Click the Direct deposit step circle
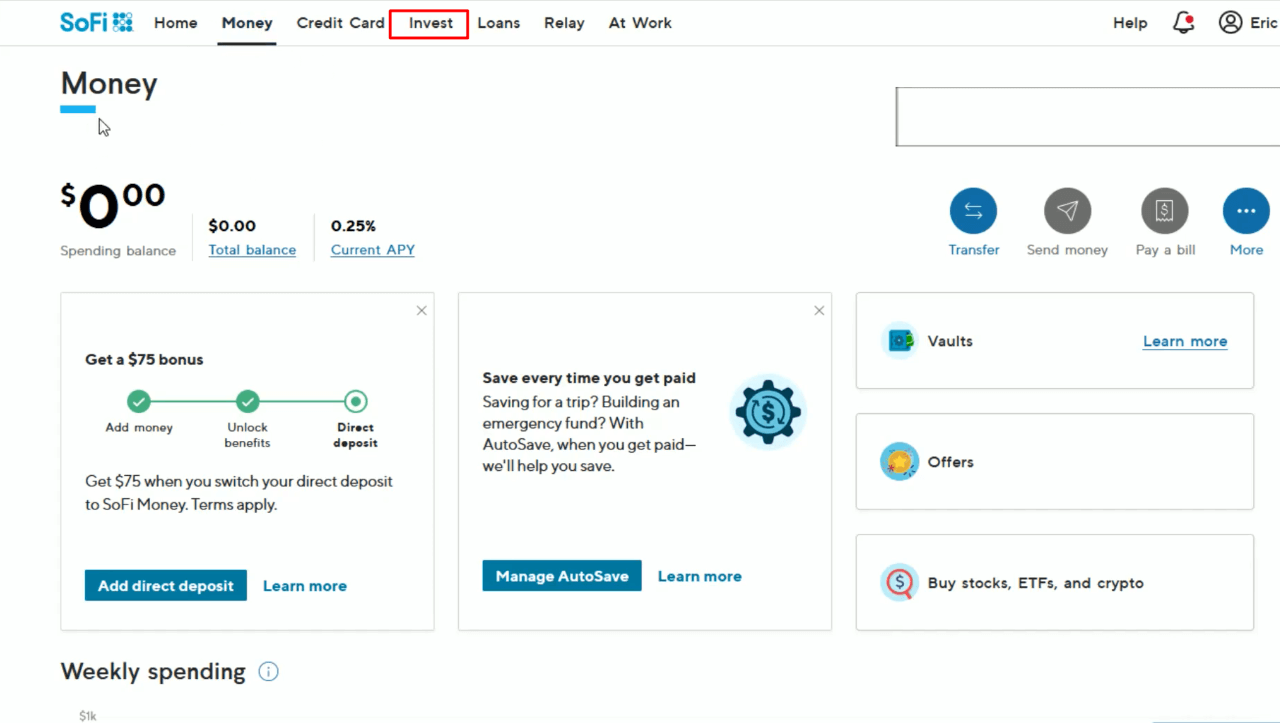Screen dimensions: 1280x723 click(355, 402)
